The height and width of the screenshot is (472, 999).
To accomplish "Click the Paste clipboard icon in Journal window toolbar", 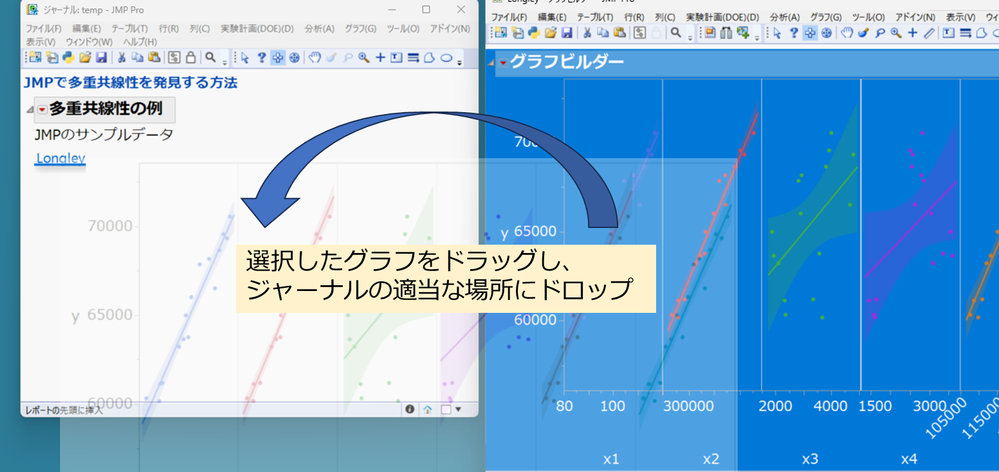I will pos(154,57).
